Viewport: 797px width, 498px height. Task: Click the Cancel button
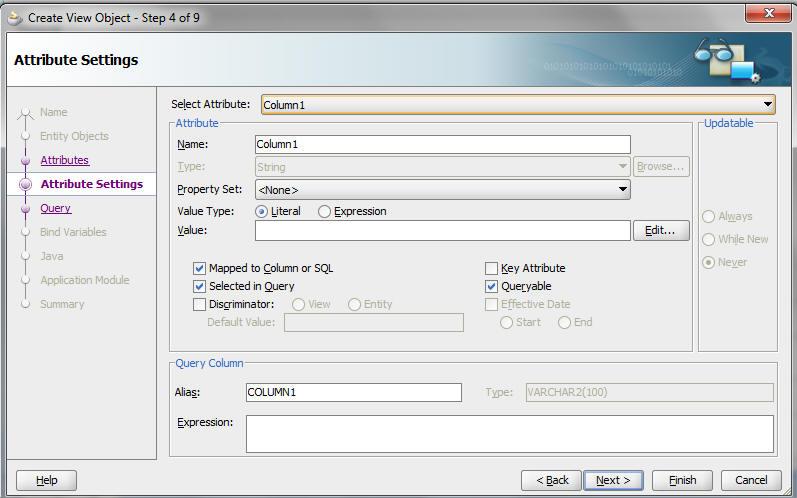click(751, 480)
